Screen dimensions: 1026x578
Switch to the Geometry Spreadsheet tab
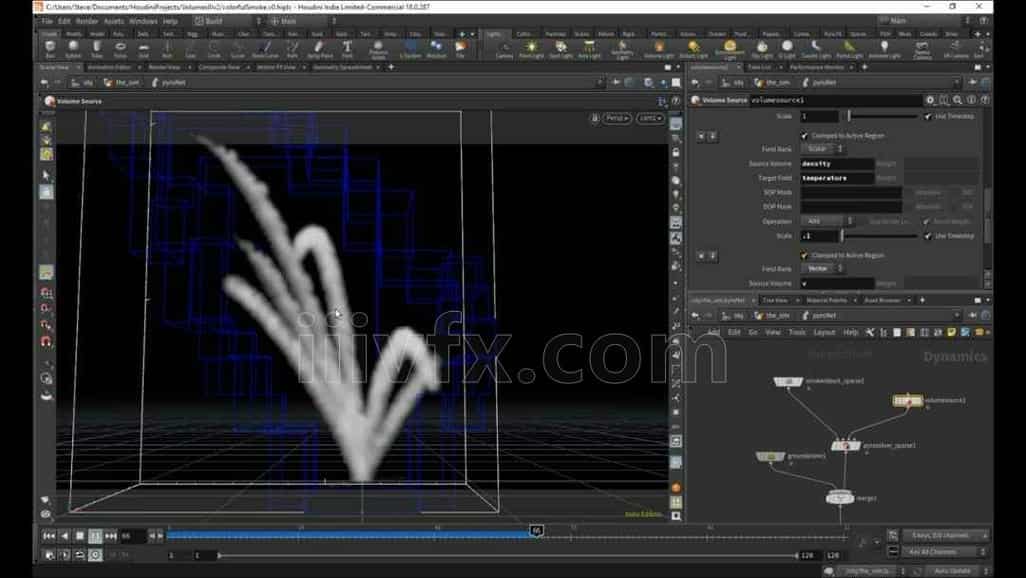342,67
